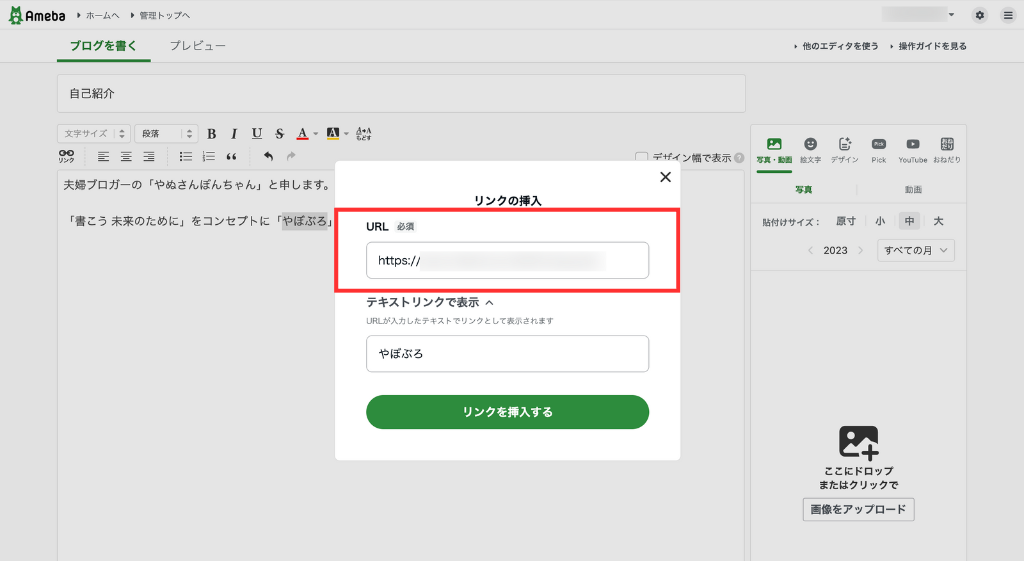Open the 段落 paragraph dropdown
Image resolution: width=1024 pixels, height=561 pixels.
point(167,133)
